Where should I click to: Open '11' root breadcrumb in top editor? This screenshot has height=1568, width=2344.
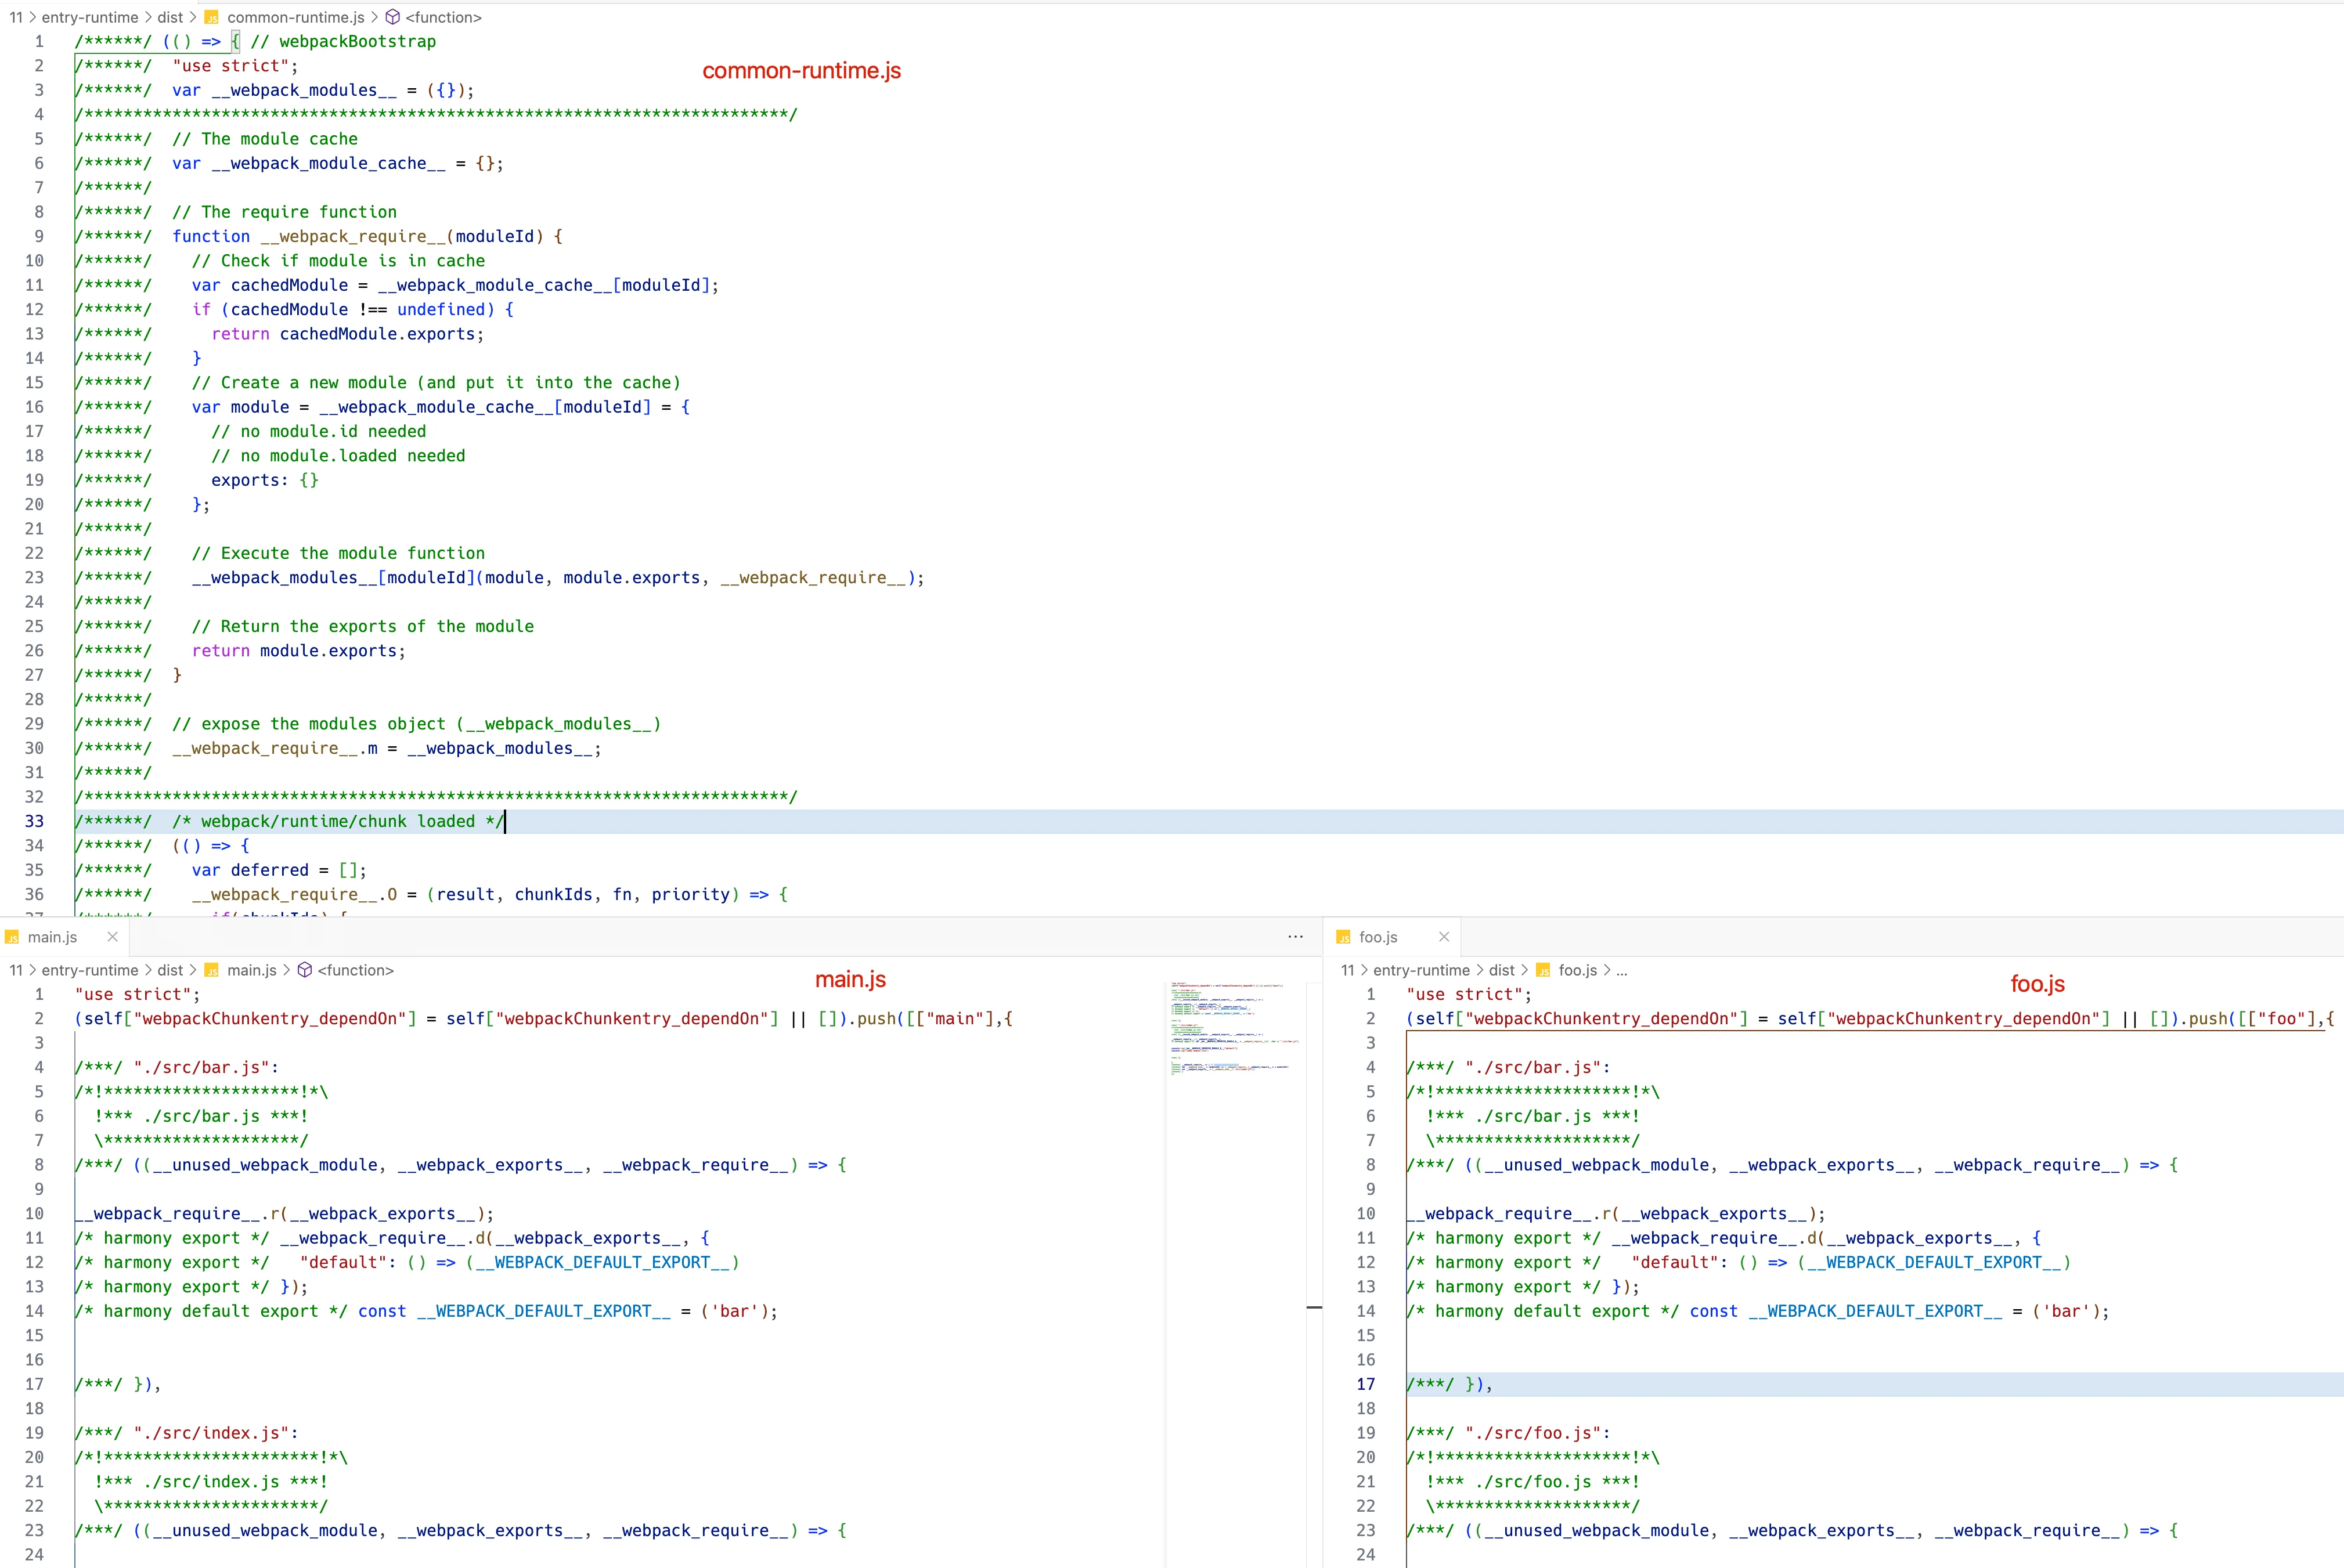tap(16, 17)
